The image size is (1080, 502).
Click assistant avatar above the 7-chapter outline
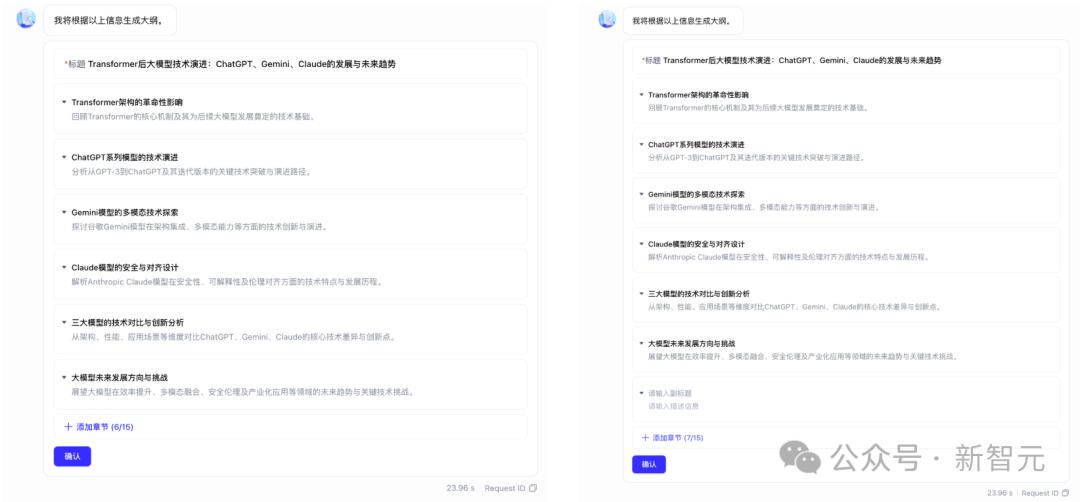pyautogui.click(x=607, y=19)
